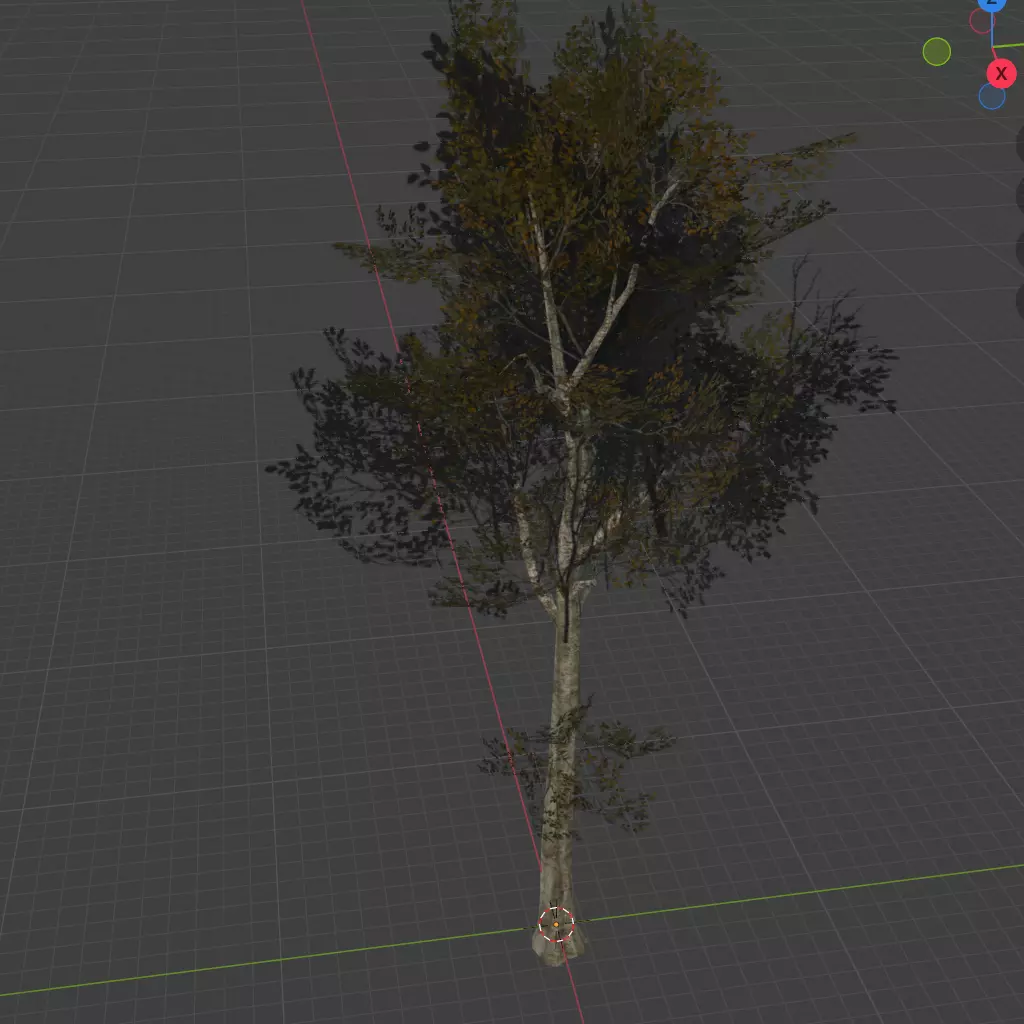This screenshot has height=1024, width=1024.
Task: Click the hollow blue negative Z gizmo circle
Action: click(x=991, y=97)
